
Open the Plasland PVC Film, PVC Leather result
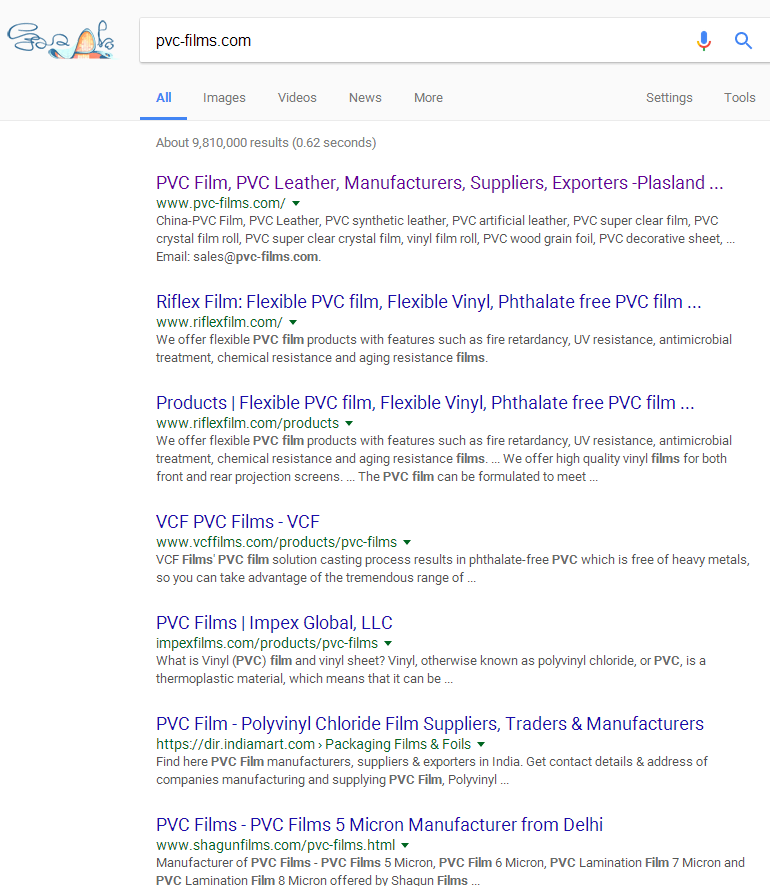(440, 183)
